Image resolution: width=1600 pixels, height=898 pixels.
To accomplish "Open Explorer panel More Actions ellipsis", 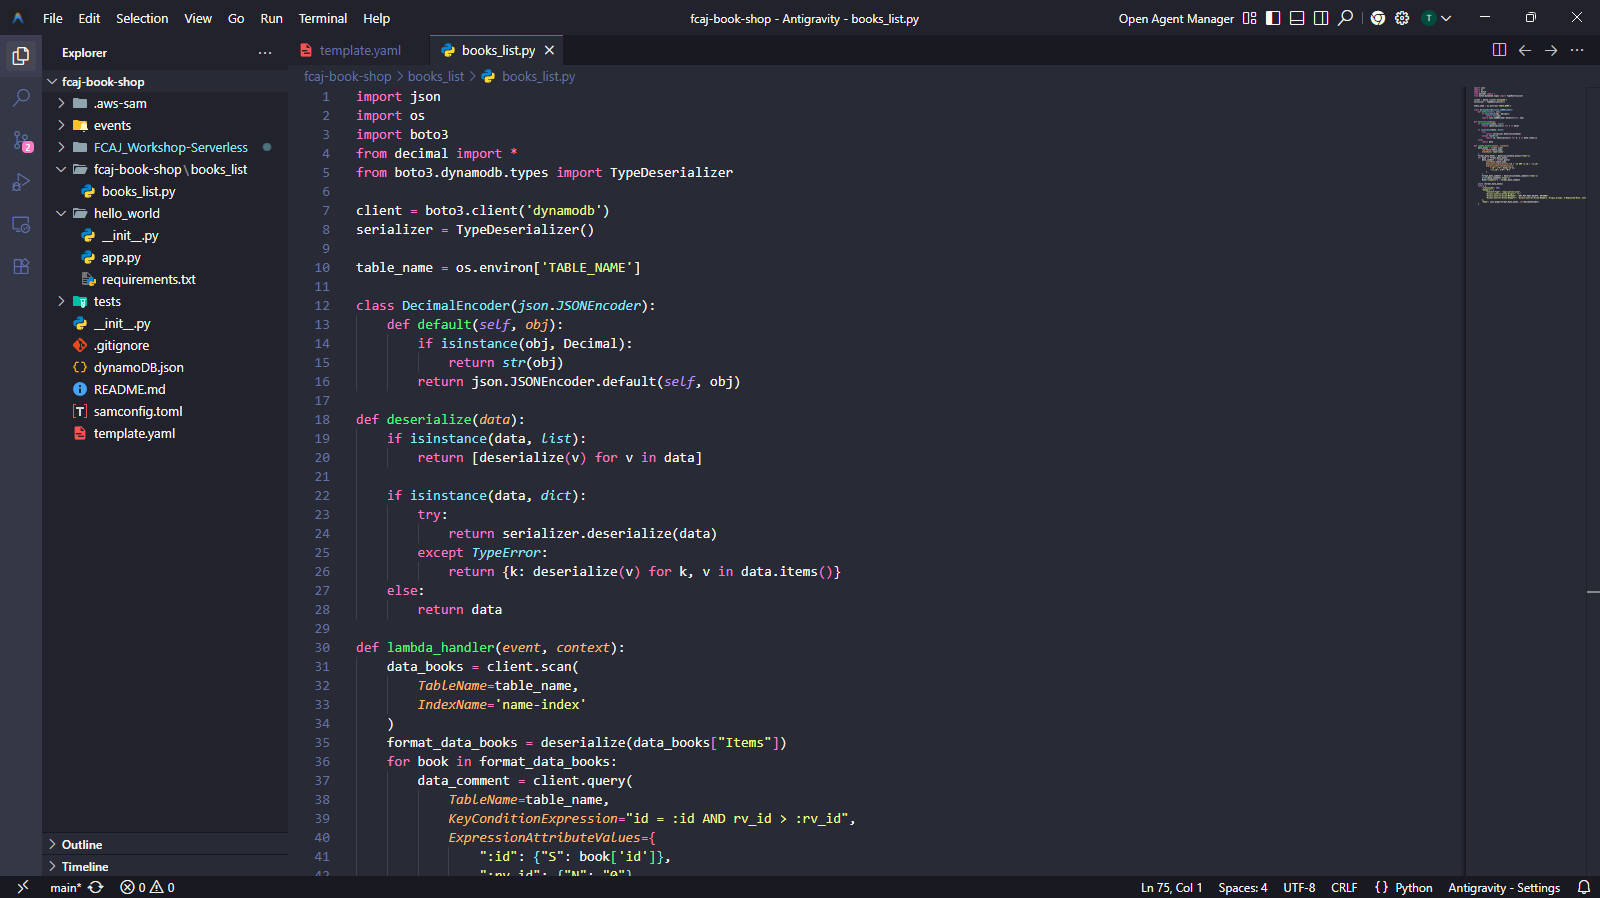I will (x=265, y=53).
